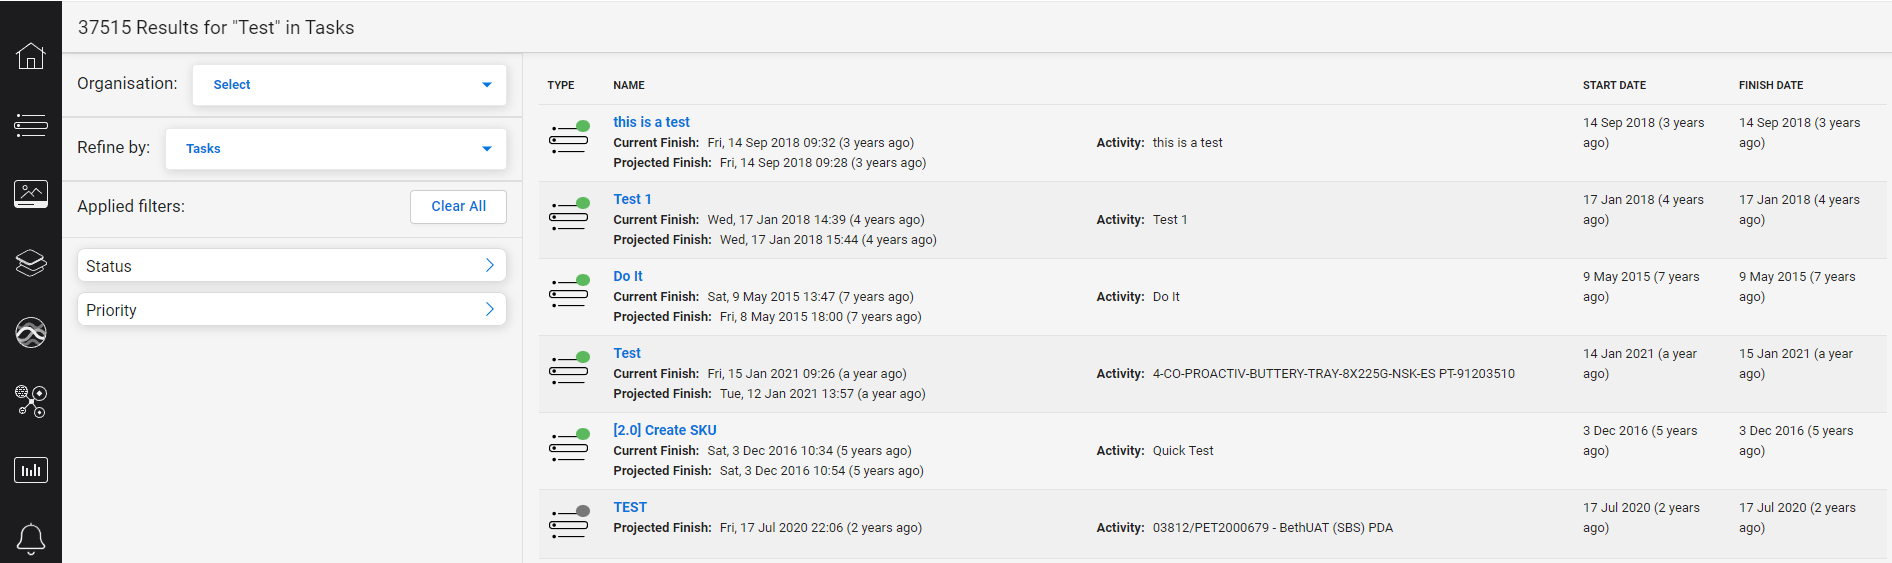
Task: Click the NAME column header
Action: [x=629, y=85]
